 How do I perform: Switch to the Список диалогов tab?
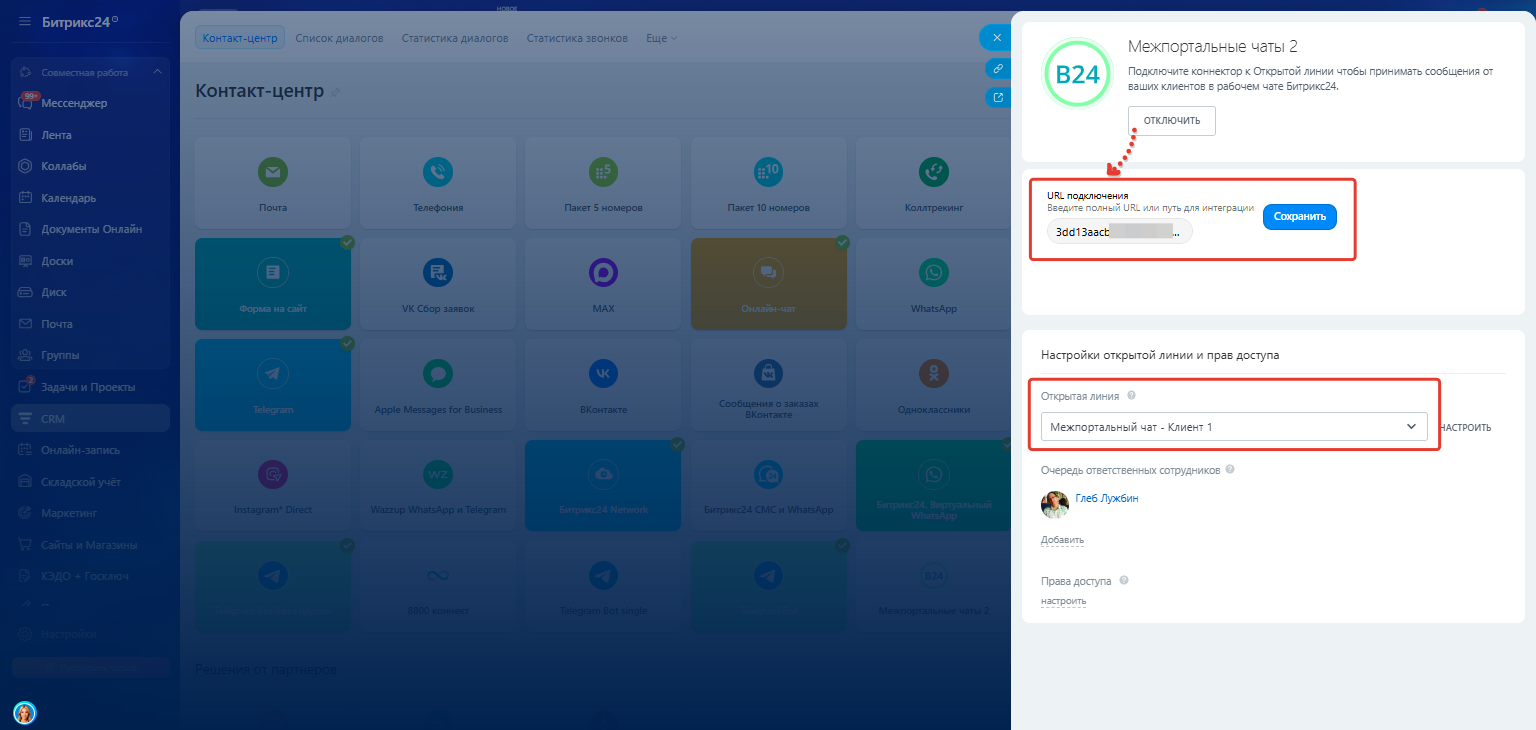point(340,38)
